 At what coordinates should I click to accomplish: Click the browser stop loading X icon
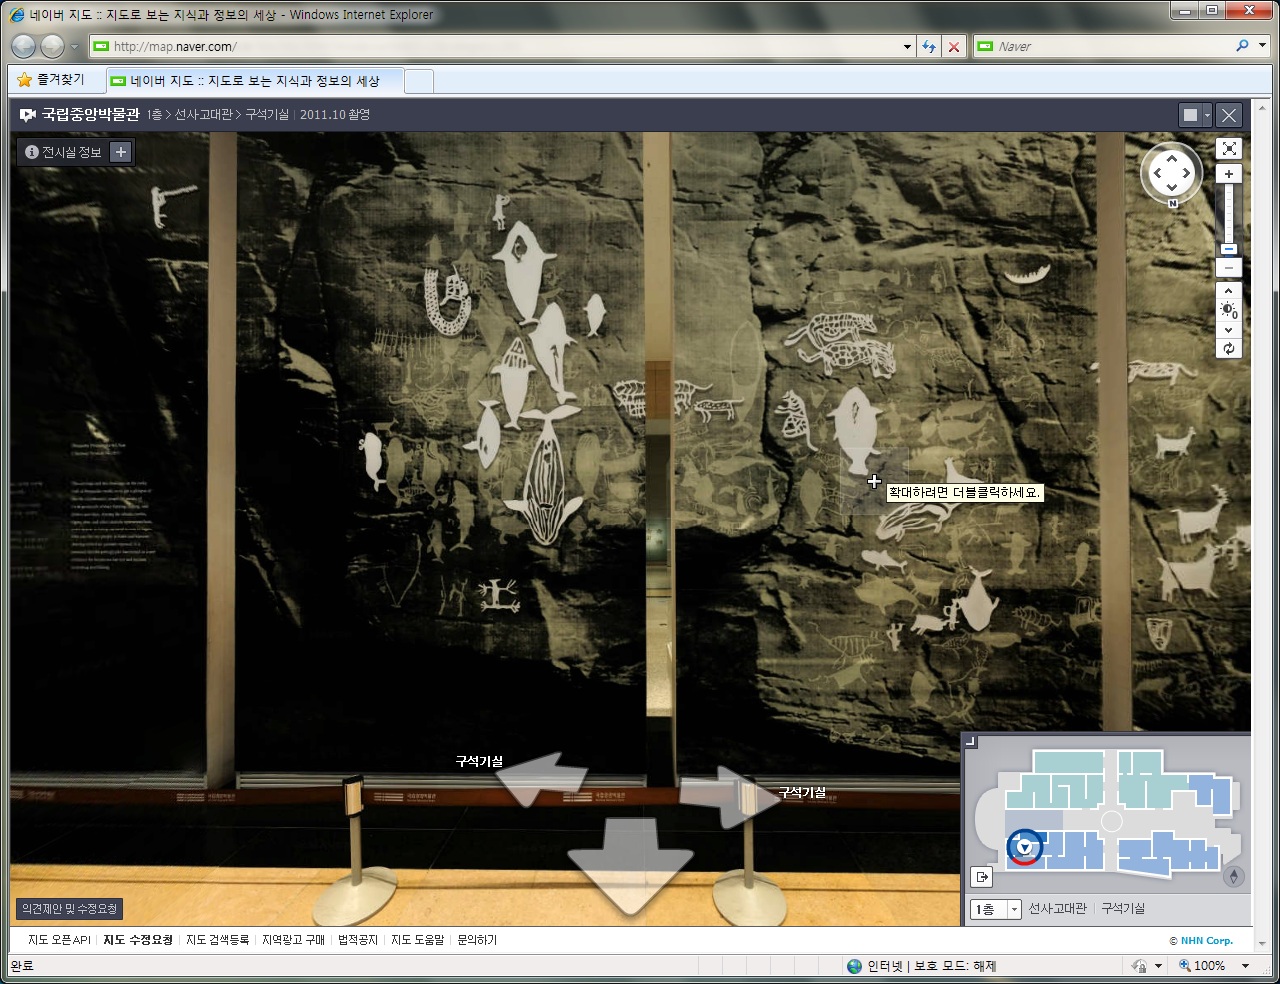point(954,46)
